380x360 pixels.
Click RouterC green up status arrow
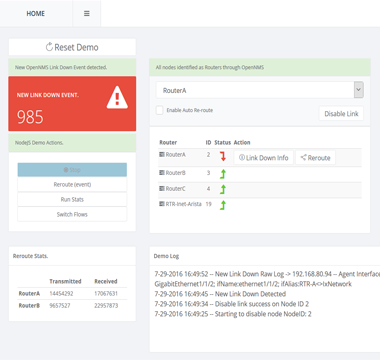[223, 189]
